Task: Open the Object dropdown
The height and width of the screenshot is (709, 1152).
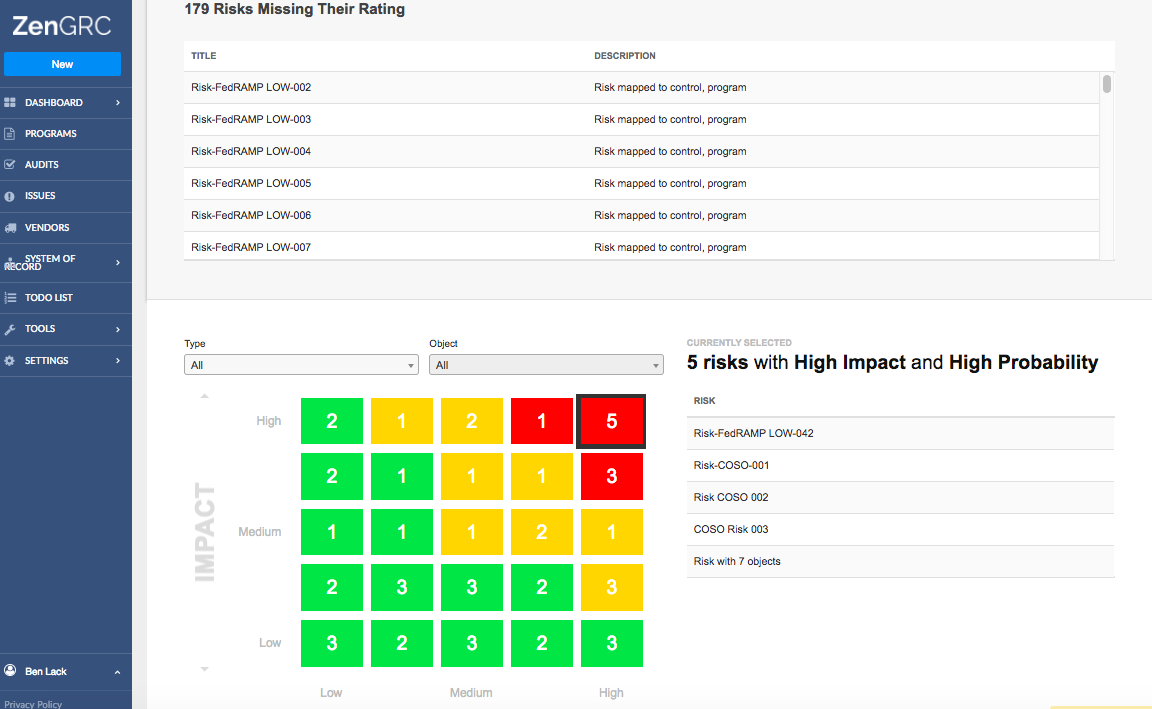Action: click(546, 364)
